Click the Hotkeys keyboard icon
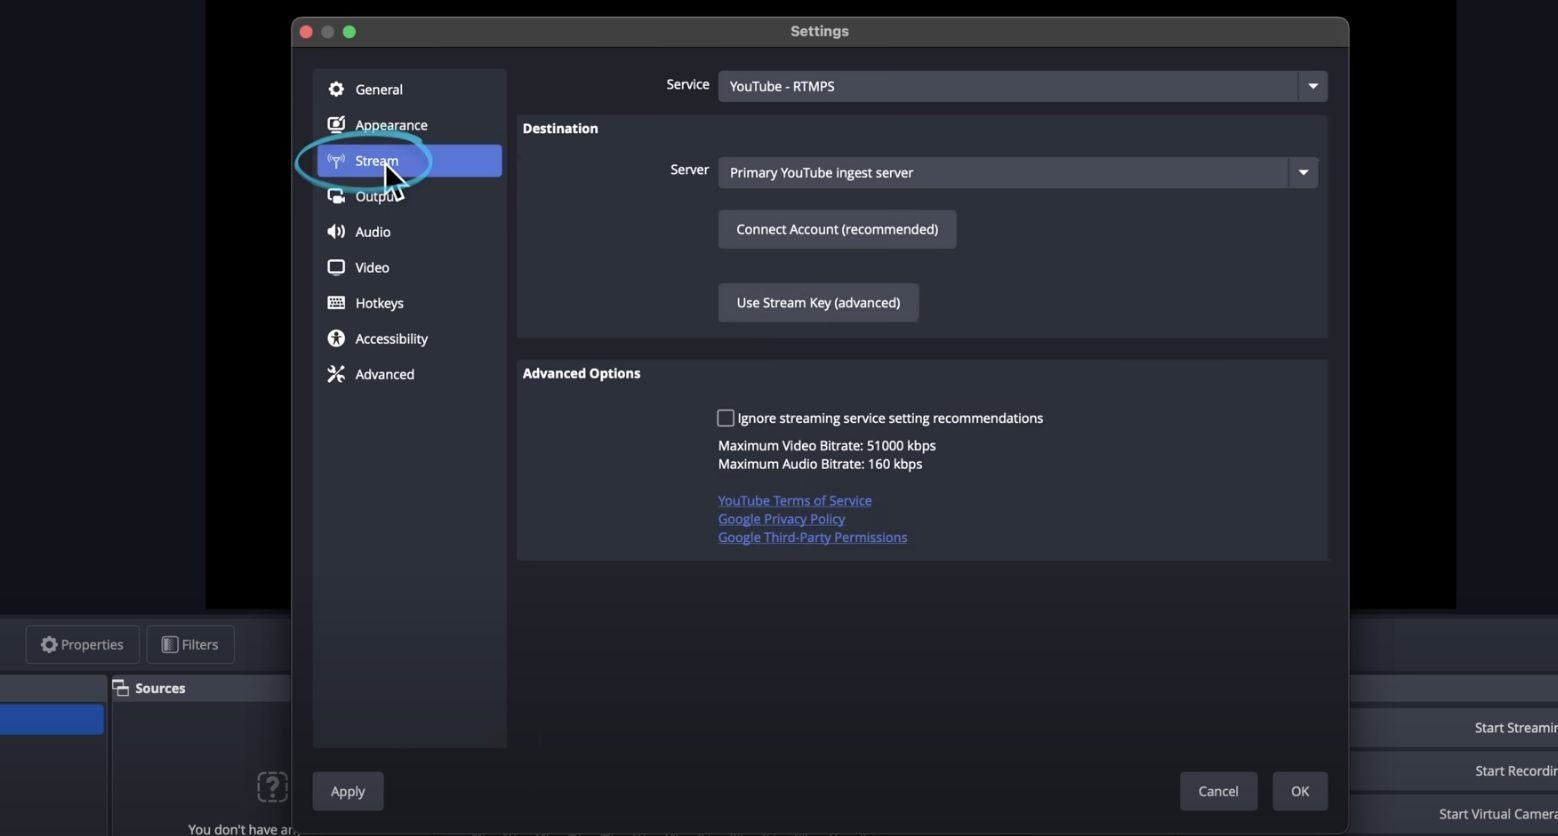 [x=336, y=303]
